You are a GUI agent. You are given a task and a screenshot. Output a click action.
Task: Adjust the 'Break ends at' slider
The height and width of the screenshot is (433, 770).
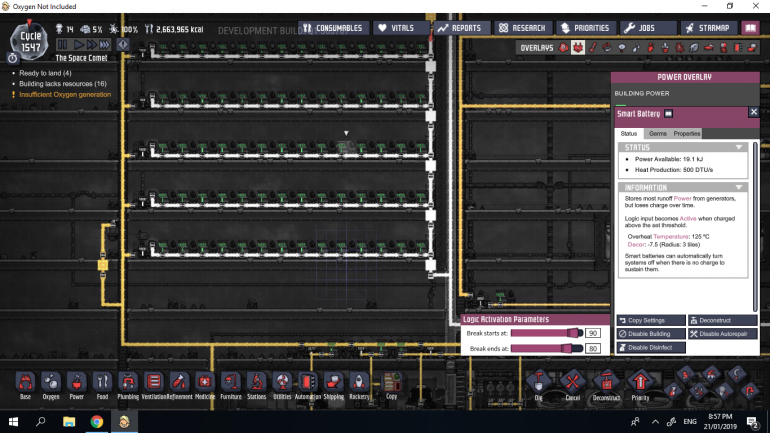546,349
